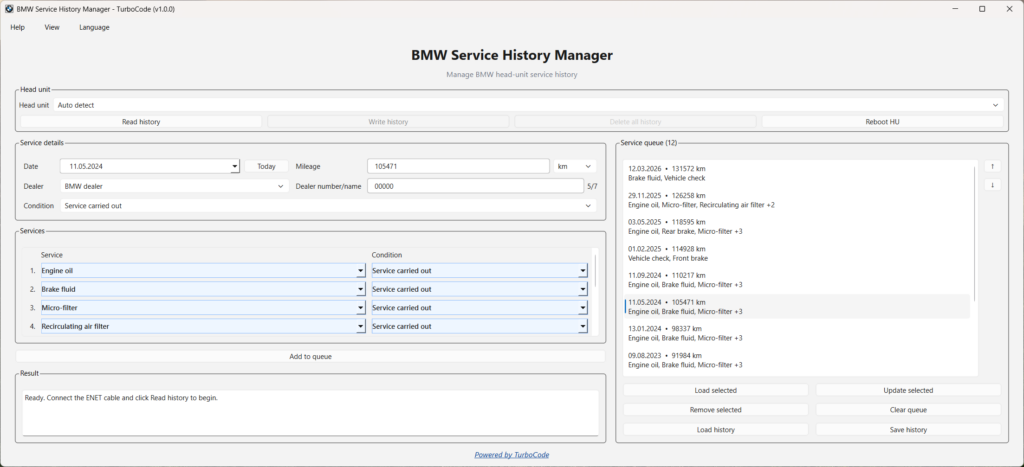Click the Mileage input field showing 105471
1024x467 pixels.
(458, 167)
